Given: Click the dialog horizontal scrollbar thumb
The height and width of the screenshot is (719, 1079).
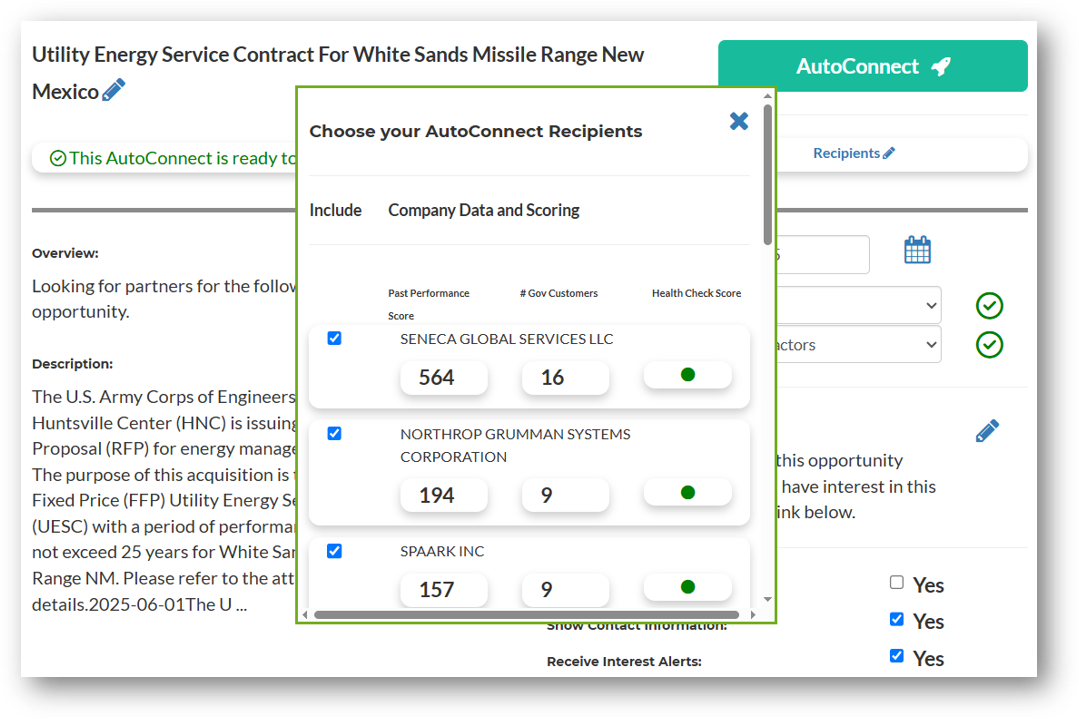Looking at the screenshot, I should click(526, 614).
